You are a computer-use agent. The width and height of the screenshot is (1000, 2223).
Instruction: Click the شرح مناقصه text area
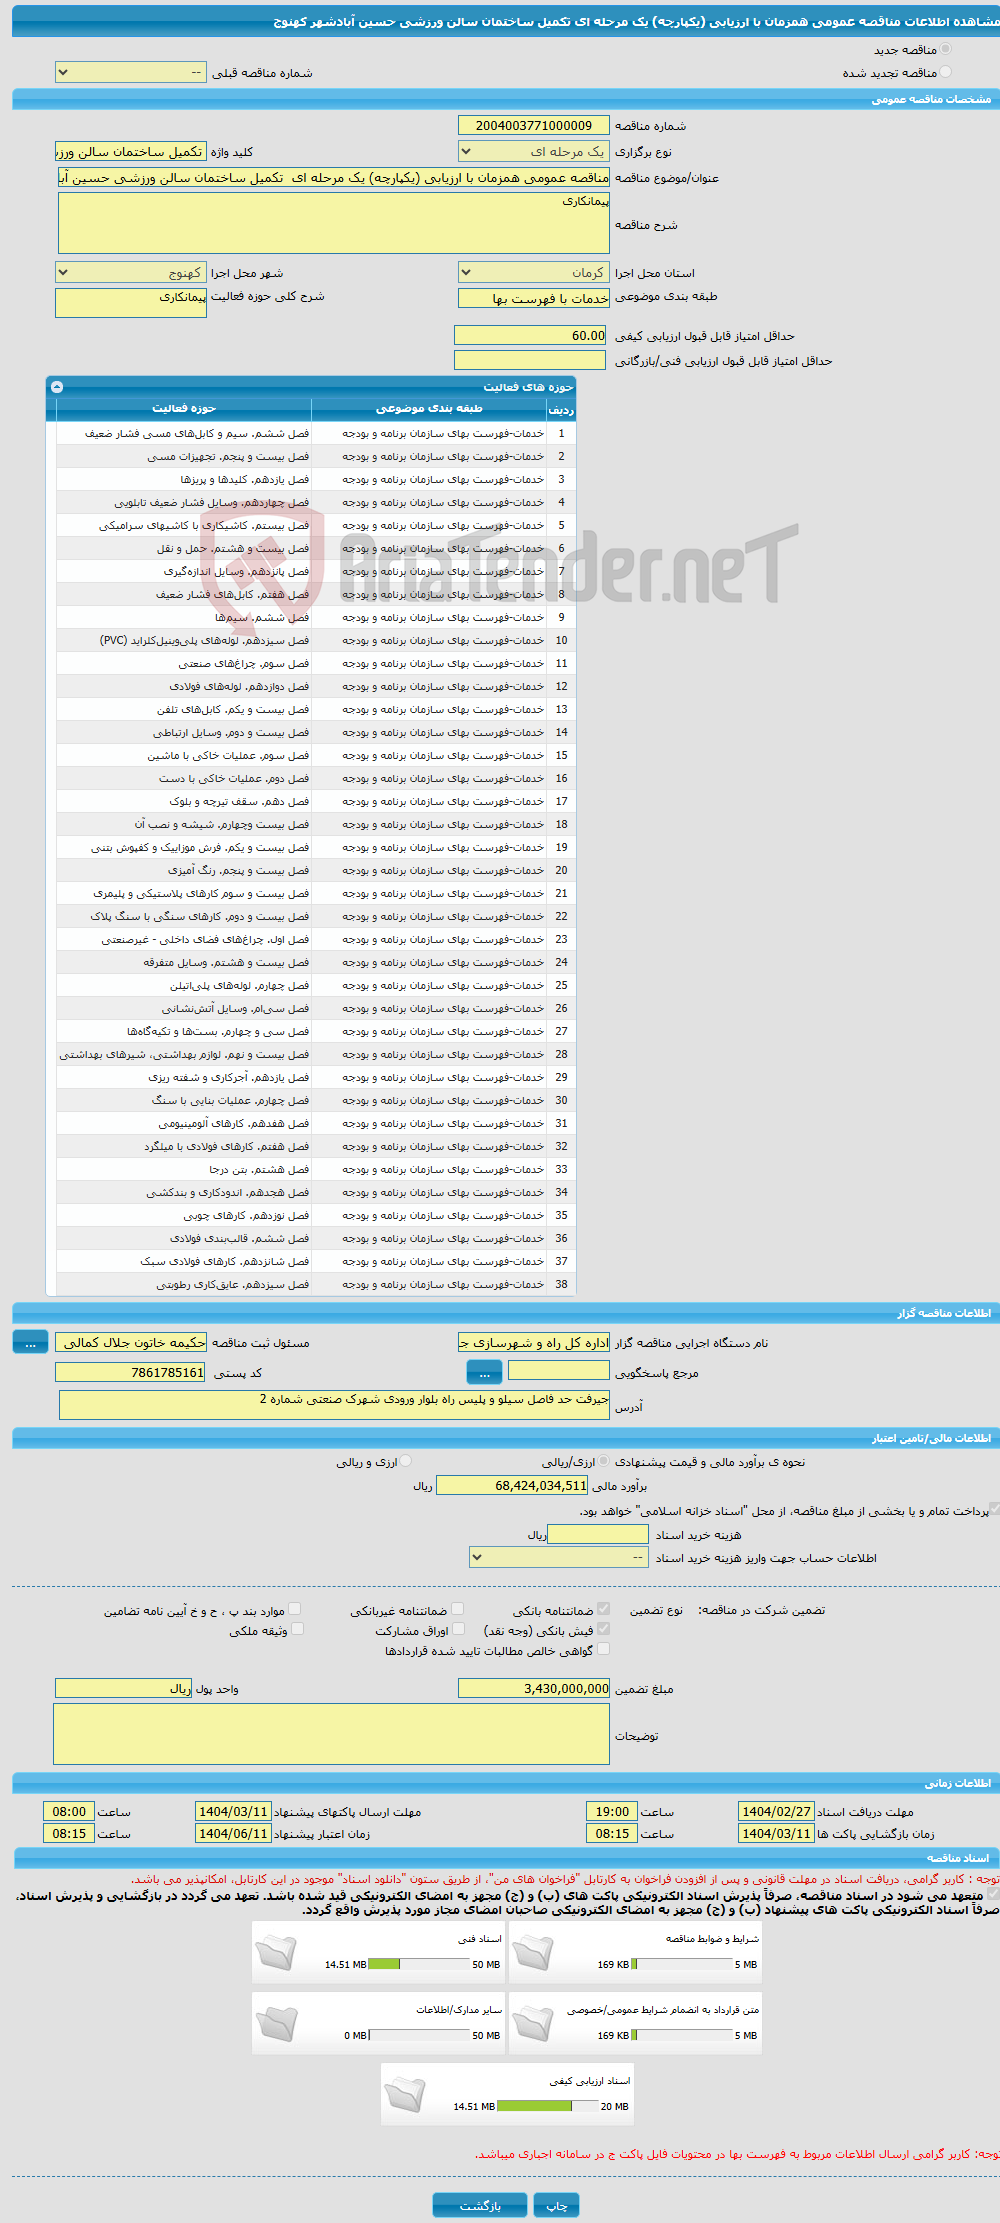click(334, 223)
